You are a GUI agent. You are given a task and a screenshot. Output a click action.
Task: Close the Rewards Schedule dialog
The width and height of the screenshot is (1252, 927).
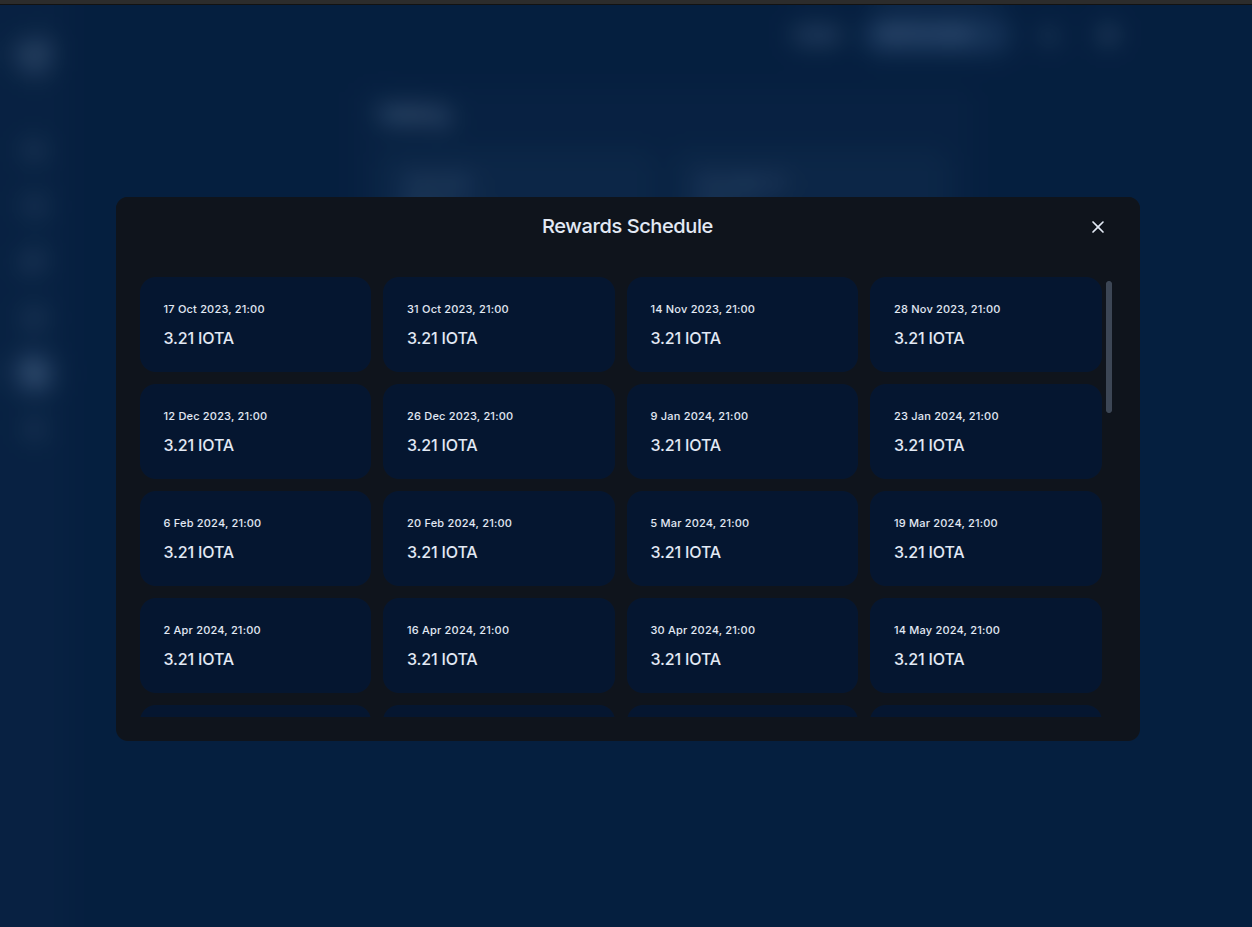pyautogui.click(x=1097, y=227)
